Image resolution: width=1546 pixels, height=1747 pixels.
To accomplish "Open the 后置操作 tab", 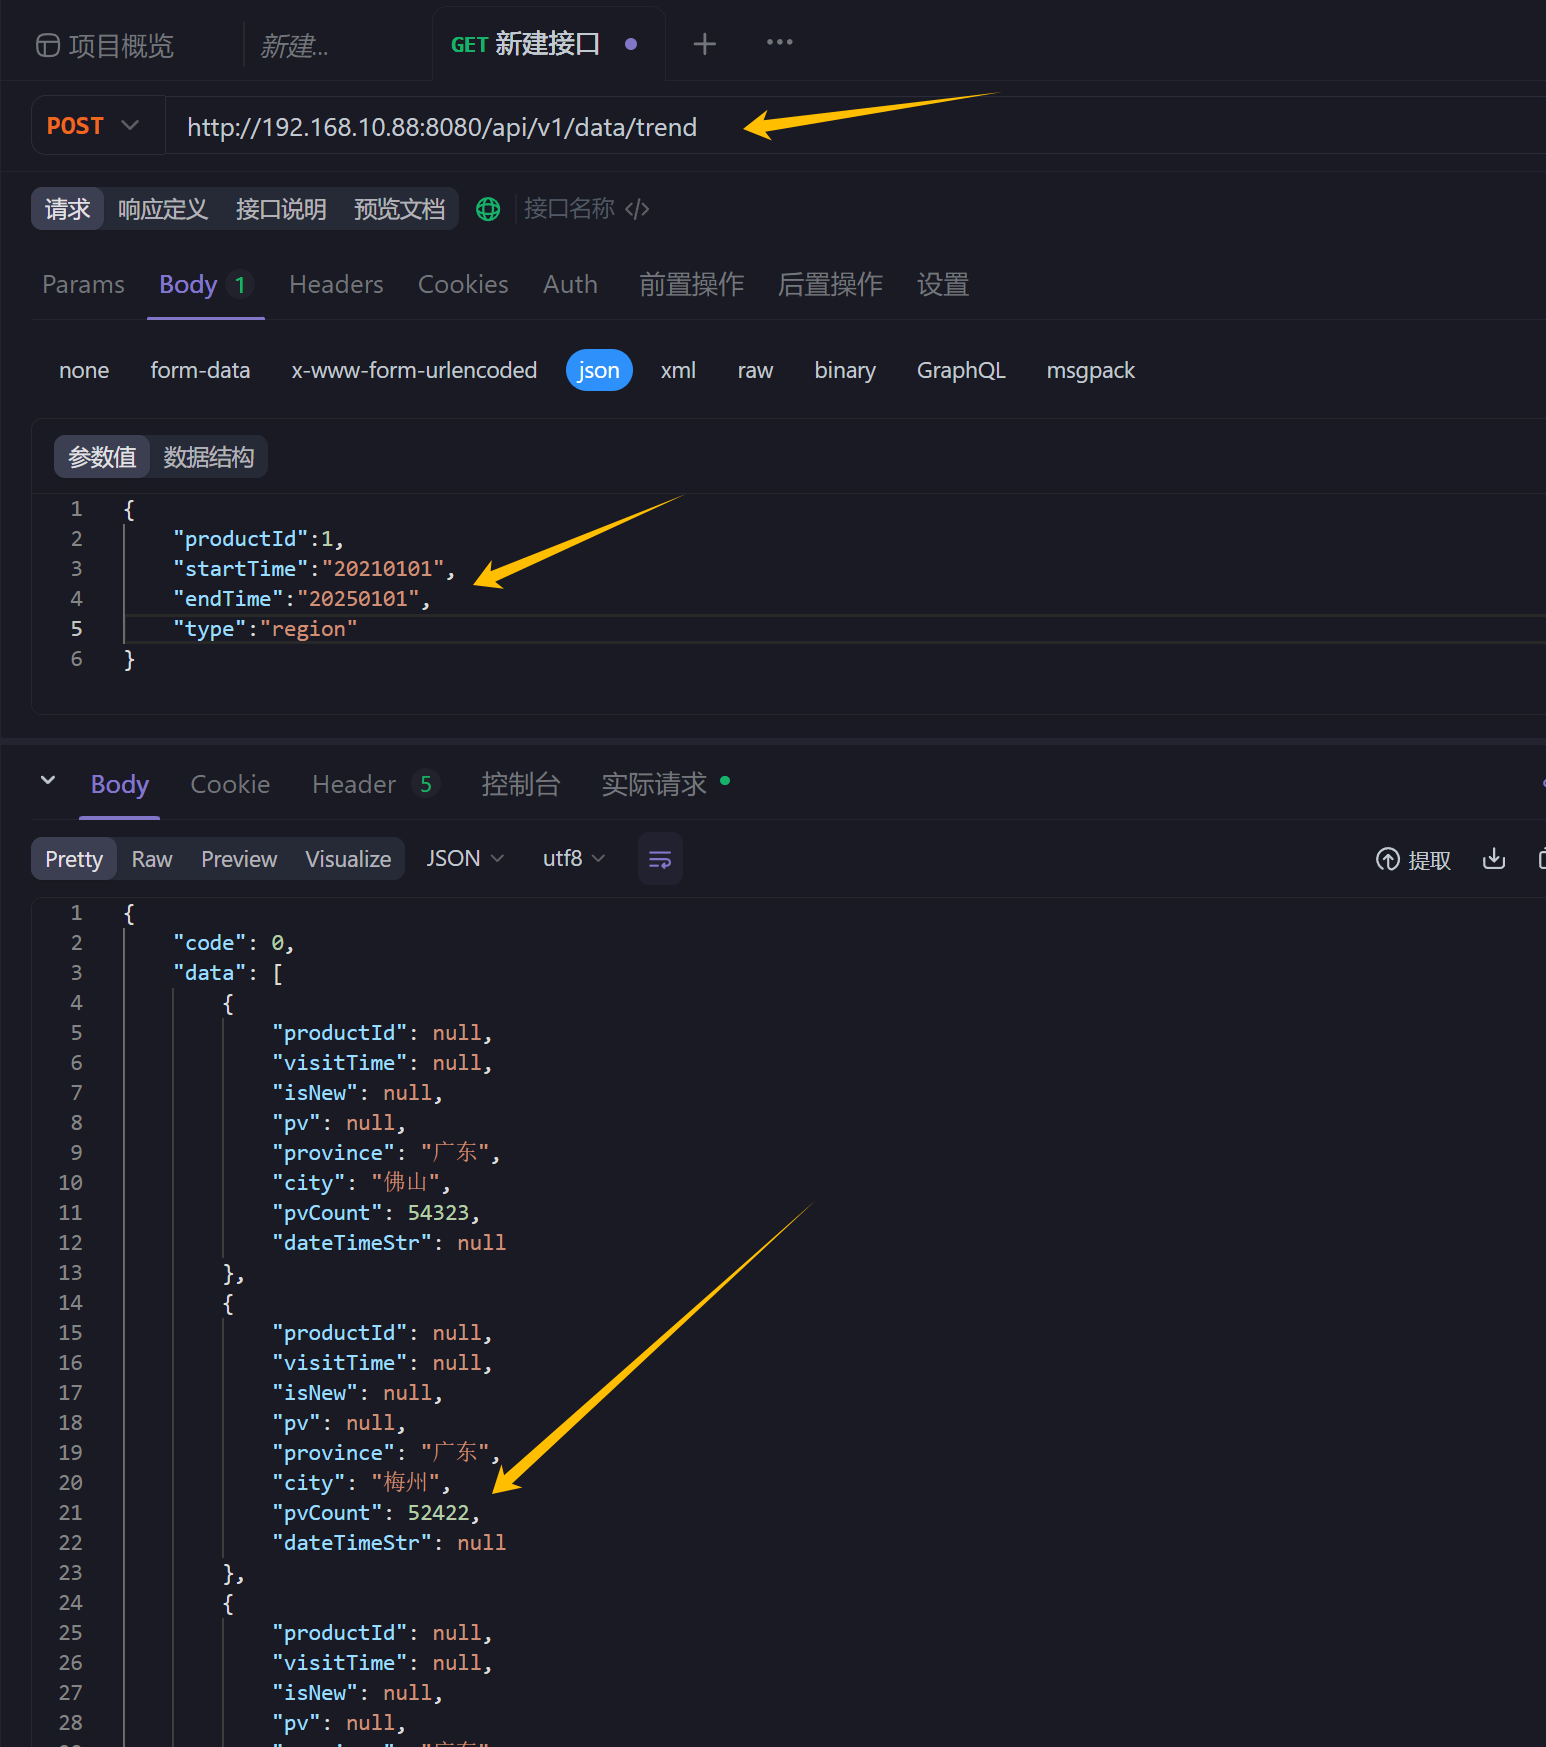I will pyautogui.click(x=830, y=285).
